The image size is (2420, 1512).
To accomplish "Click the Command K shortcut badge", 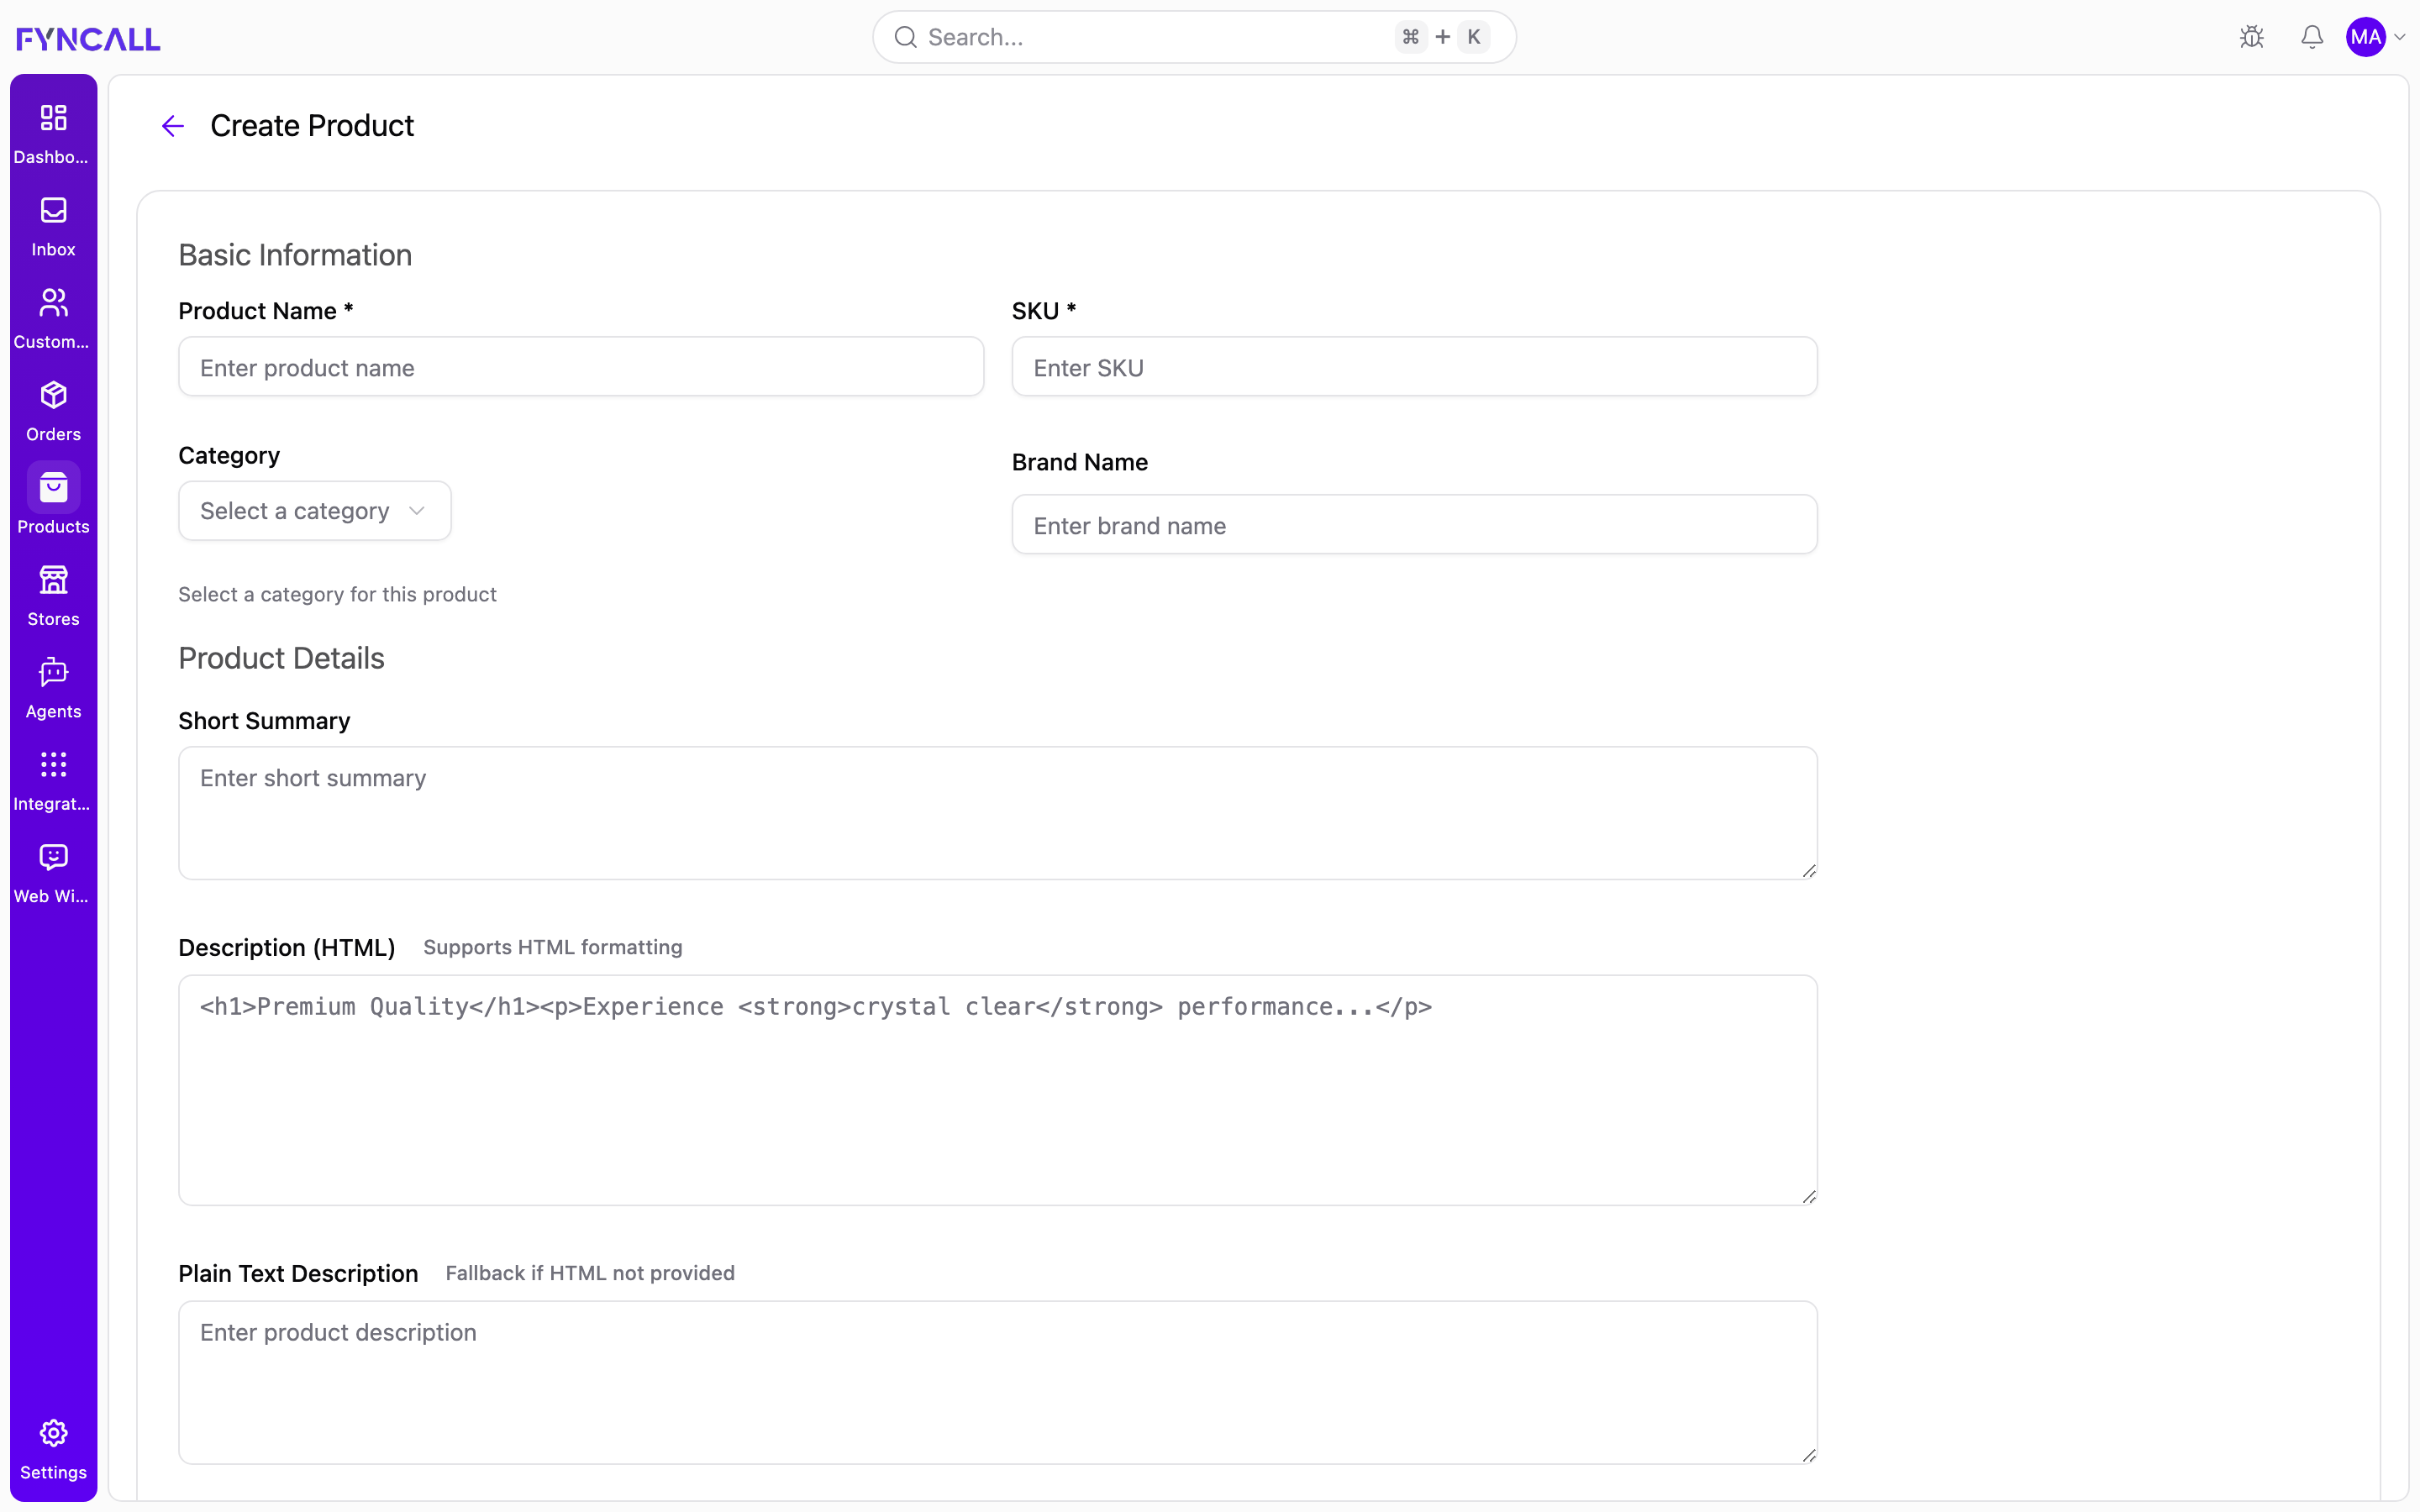I will [x=1442, y=37].
